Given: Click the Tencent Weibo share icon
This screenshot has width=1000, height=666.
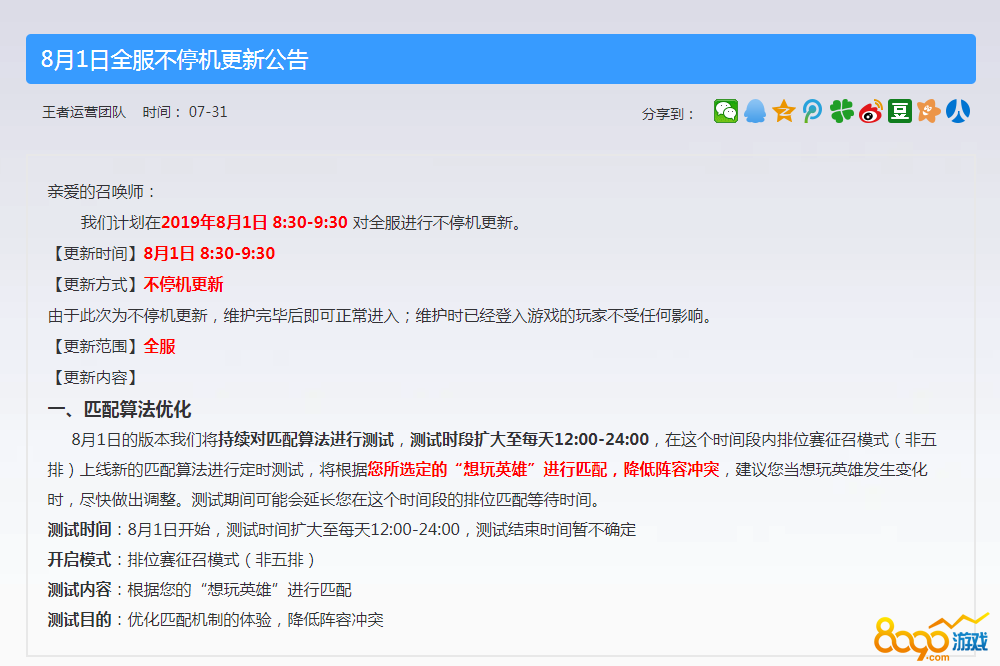Looking at the screenshot, I should click(x=812, y=111).
